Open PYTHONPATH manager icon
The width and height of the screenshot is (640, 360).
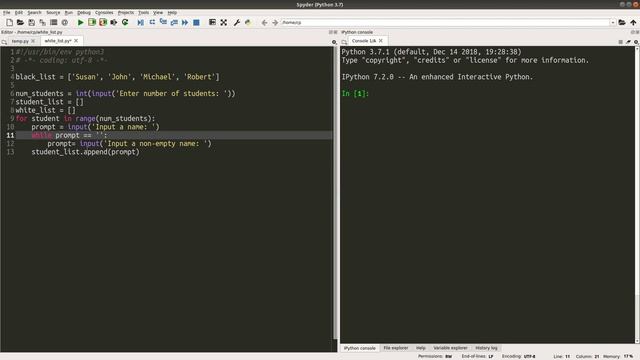coord(248,22)
